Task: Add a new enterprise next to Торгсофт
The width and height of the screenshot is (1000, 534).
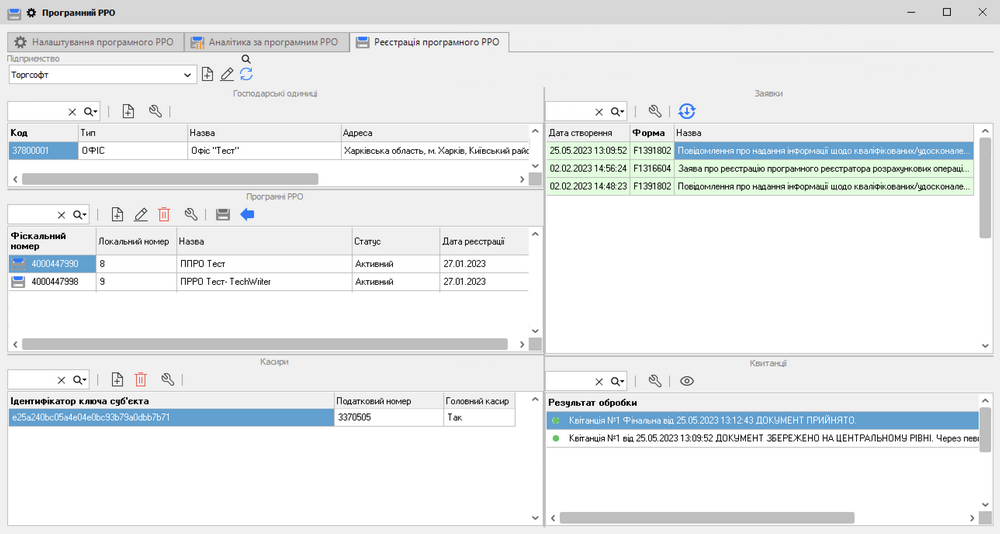Action: coord(207,74)
